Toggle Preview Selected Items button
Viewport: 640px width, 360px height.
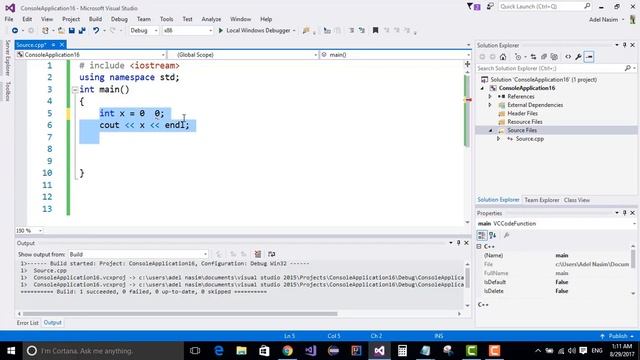(x=589, y=57)
